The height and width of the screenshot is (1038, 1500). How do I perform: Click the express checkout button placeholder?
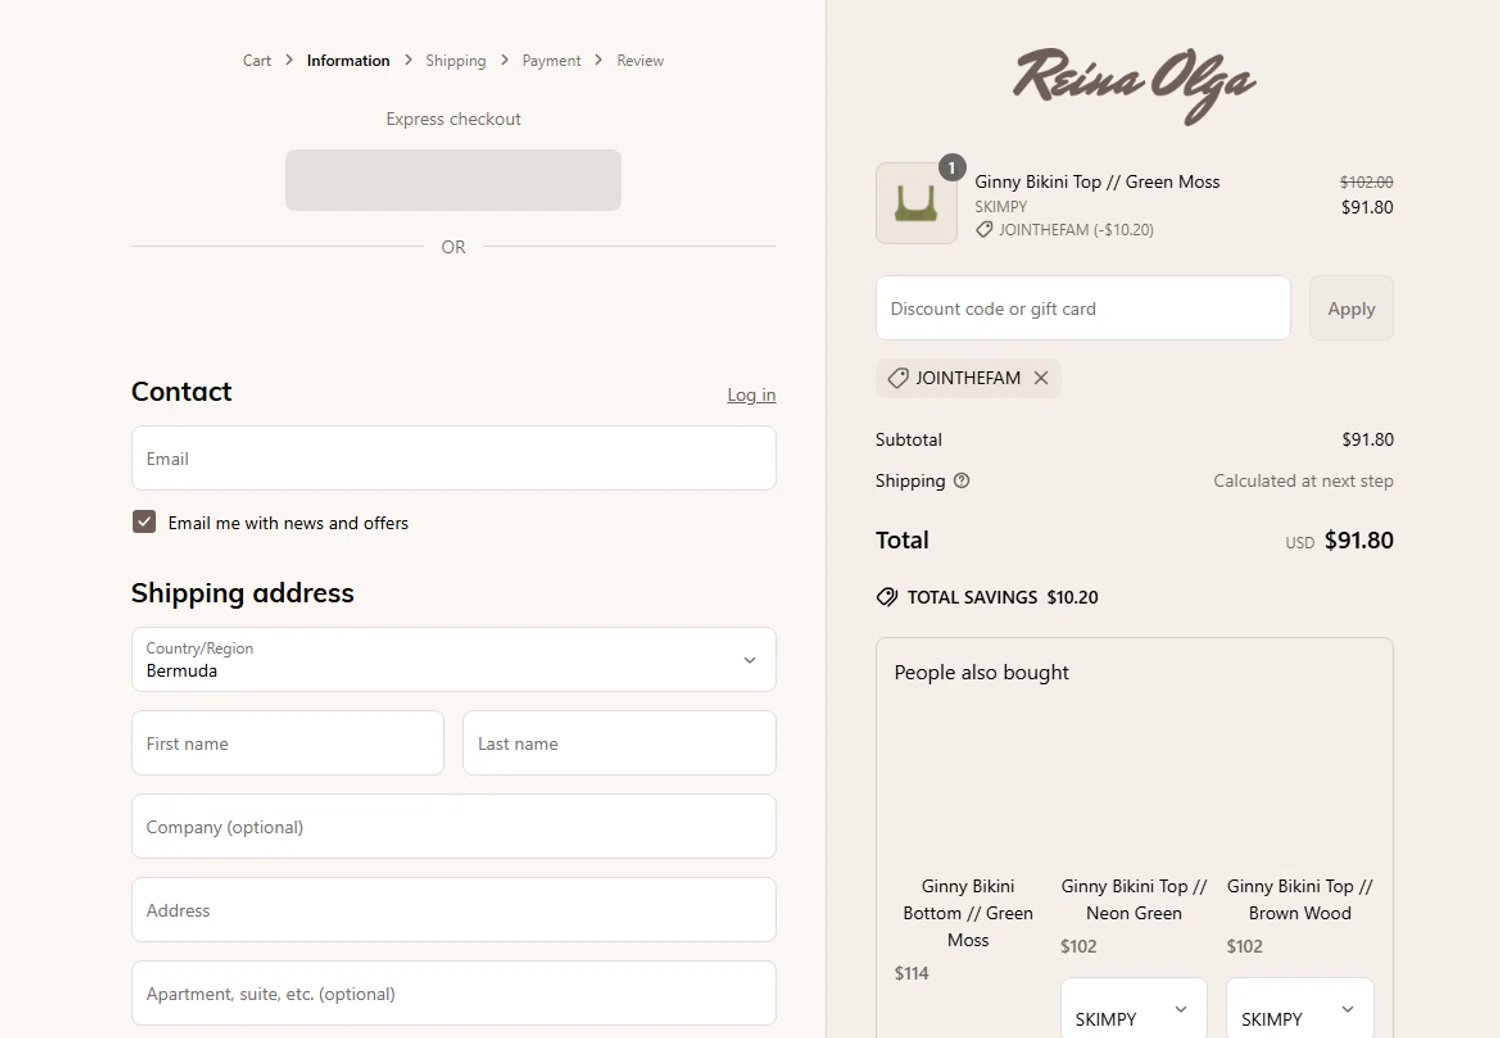[x=453, y=180]
